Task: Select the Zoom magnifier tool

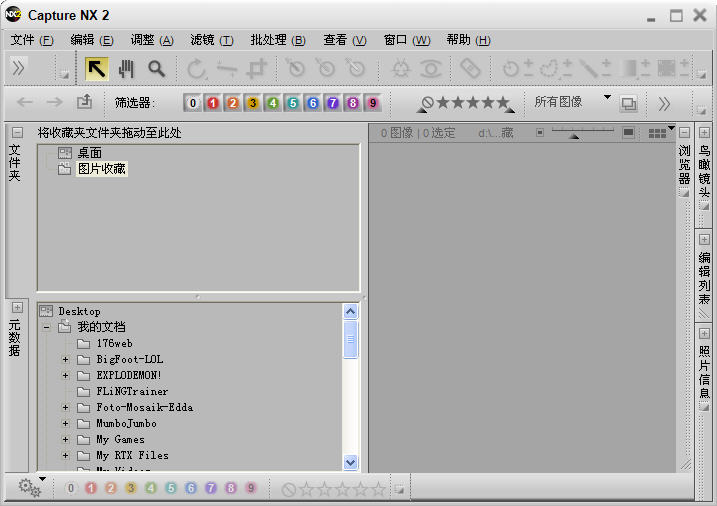Action: pyautogui.click(x=156, y=68)
